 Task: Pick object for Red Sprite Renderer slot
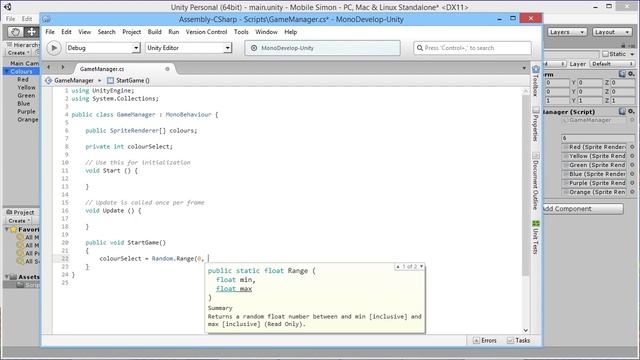pyautogui.click(x=632, y=147)
